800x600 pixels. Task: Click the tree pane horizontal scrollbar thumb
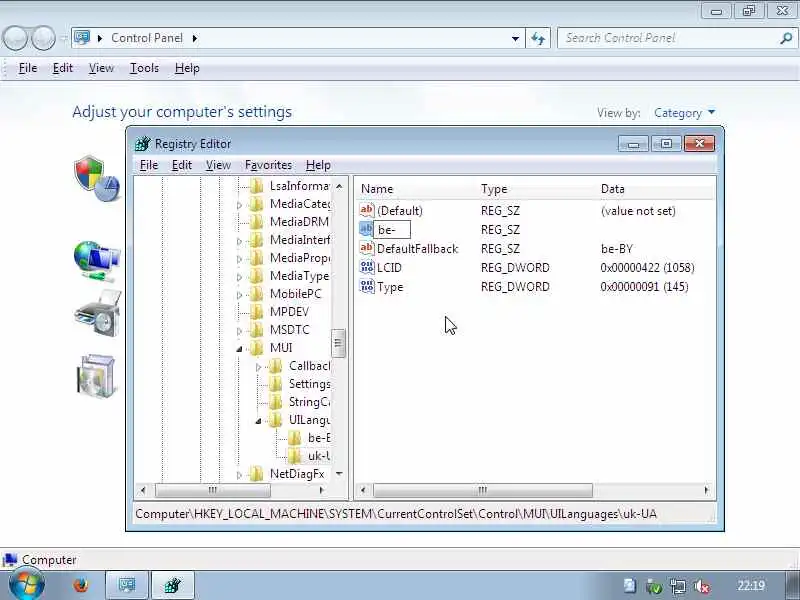click(x=213, y=491)
